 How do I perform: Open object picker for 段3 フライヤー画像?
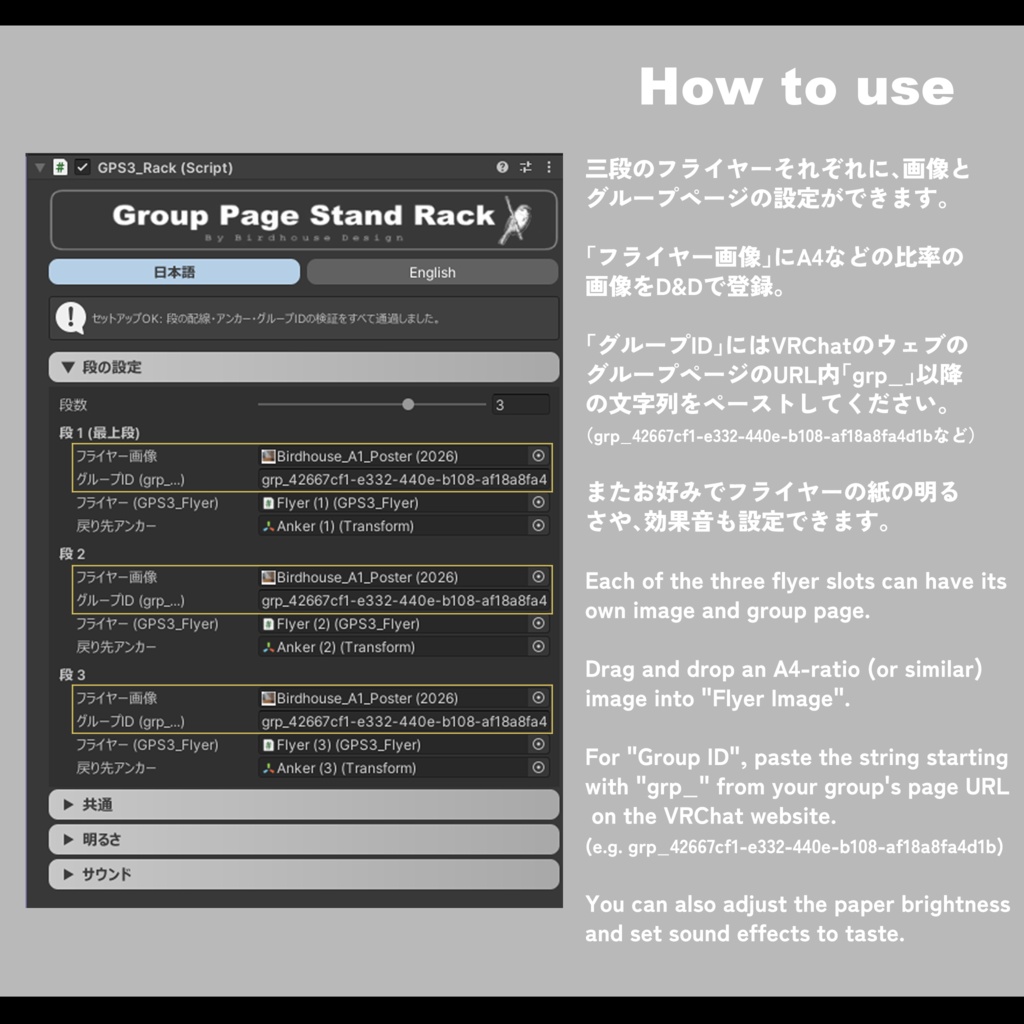538,697
